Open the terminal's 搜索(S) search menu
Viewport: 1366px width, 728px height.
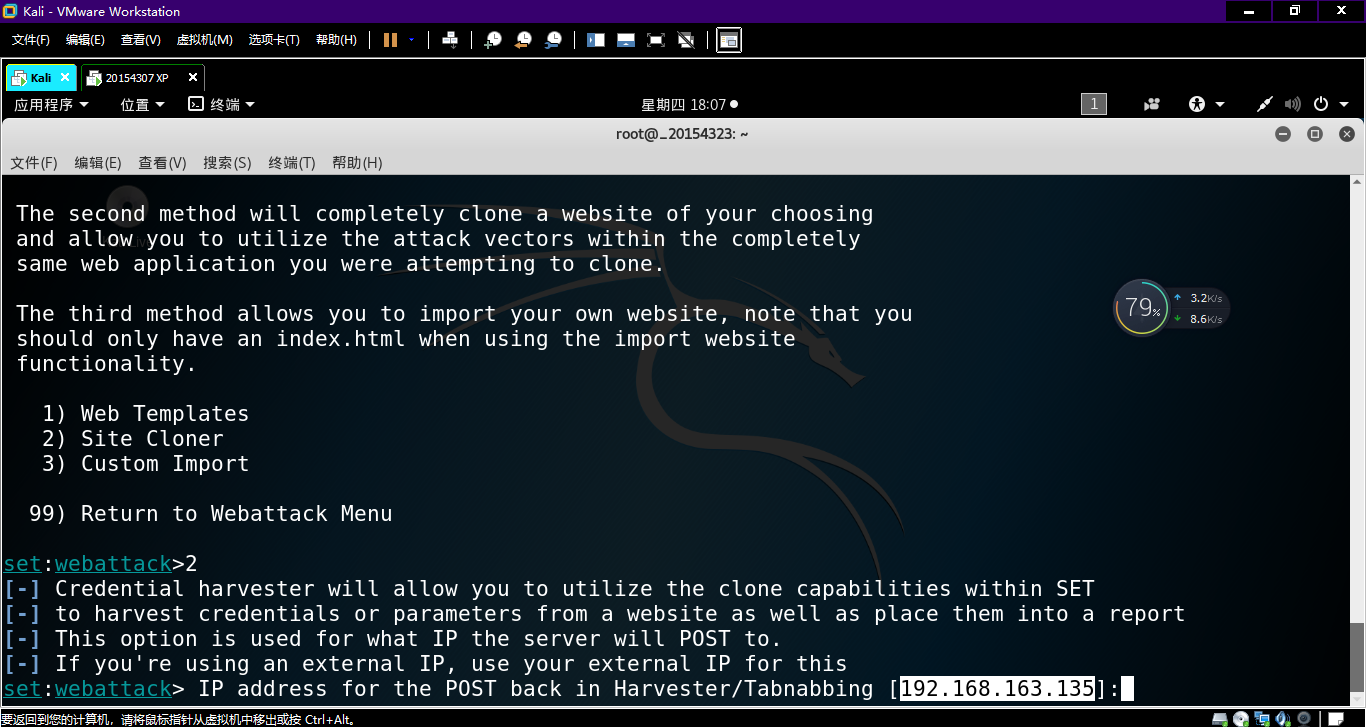tap(227, 163)
